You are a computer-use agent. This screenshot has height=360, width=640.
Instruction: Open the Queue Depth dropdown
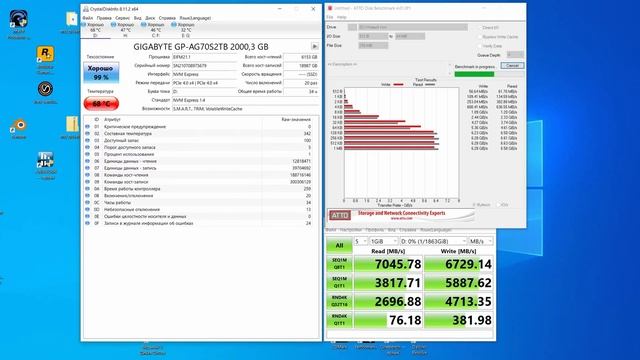515,55
